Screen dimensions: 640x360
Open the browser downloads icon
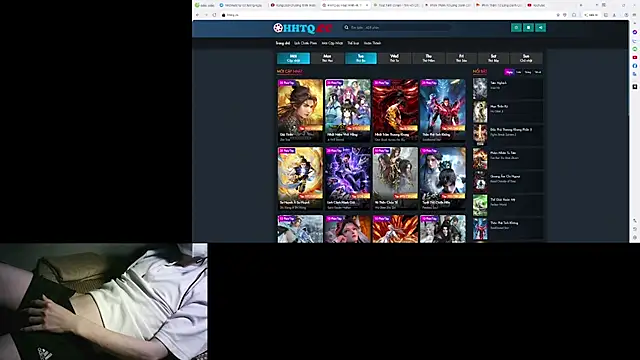click(x=614, y=15)
